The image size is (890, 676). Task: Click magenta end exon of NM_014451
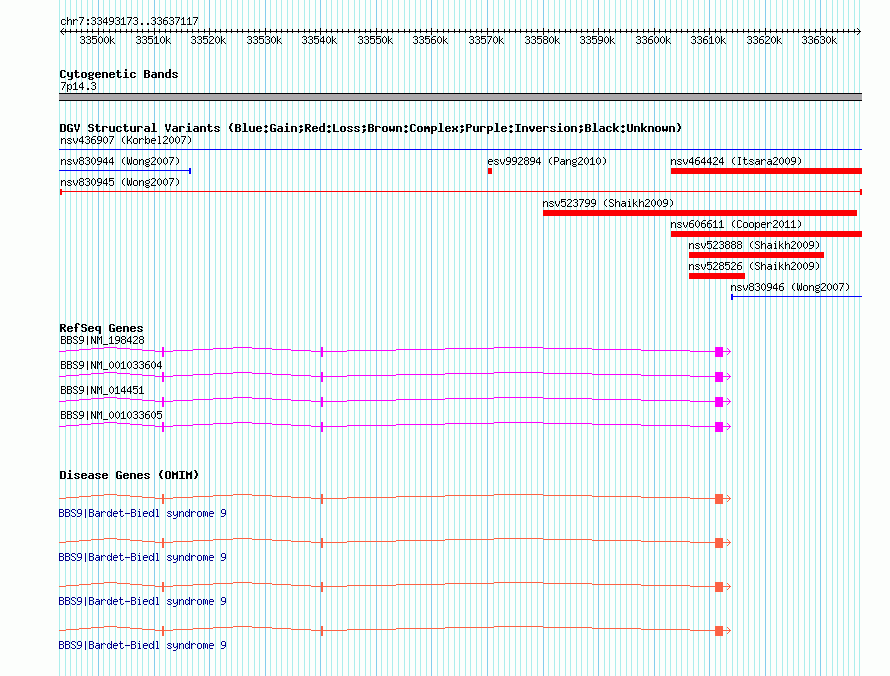[x=719, y=402]
